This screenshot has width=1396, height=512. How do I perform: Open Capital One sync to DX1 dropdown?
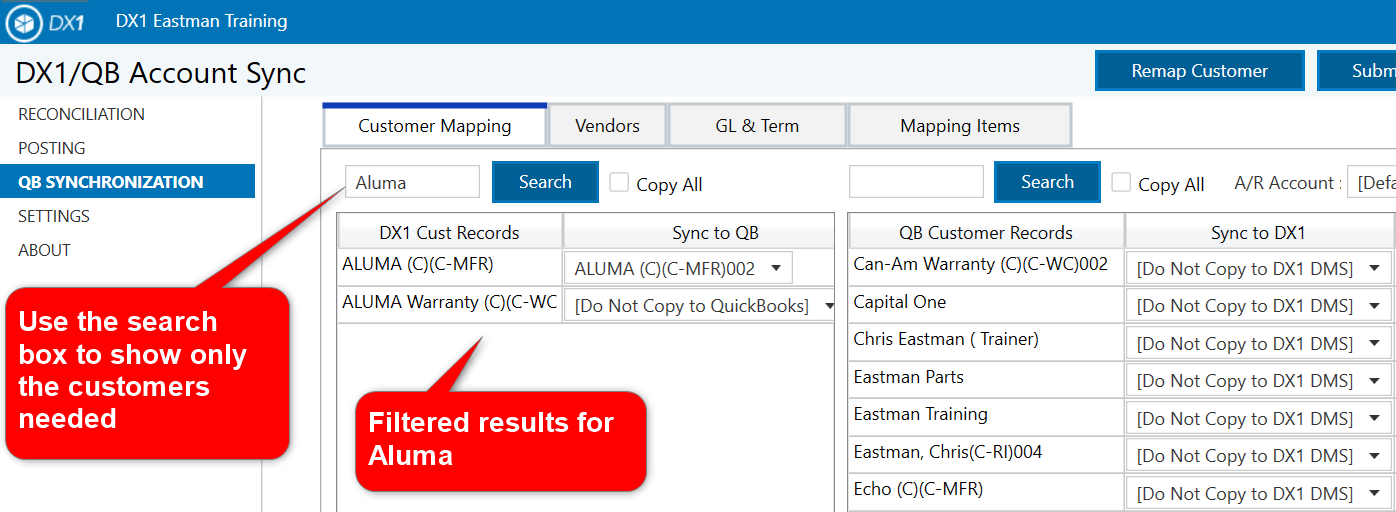pyautogui.click(x=1258, y=306)
